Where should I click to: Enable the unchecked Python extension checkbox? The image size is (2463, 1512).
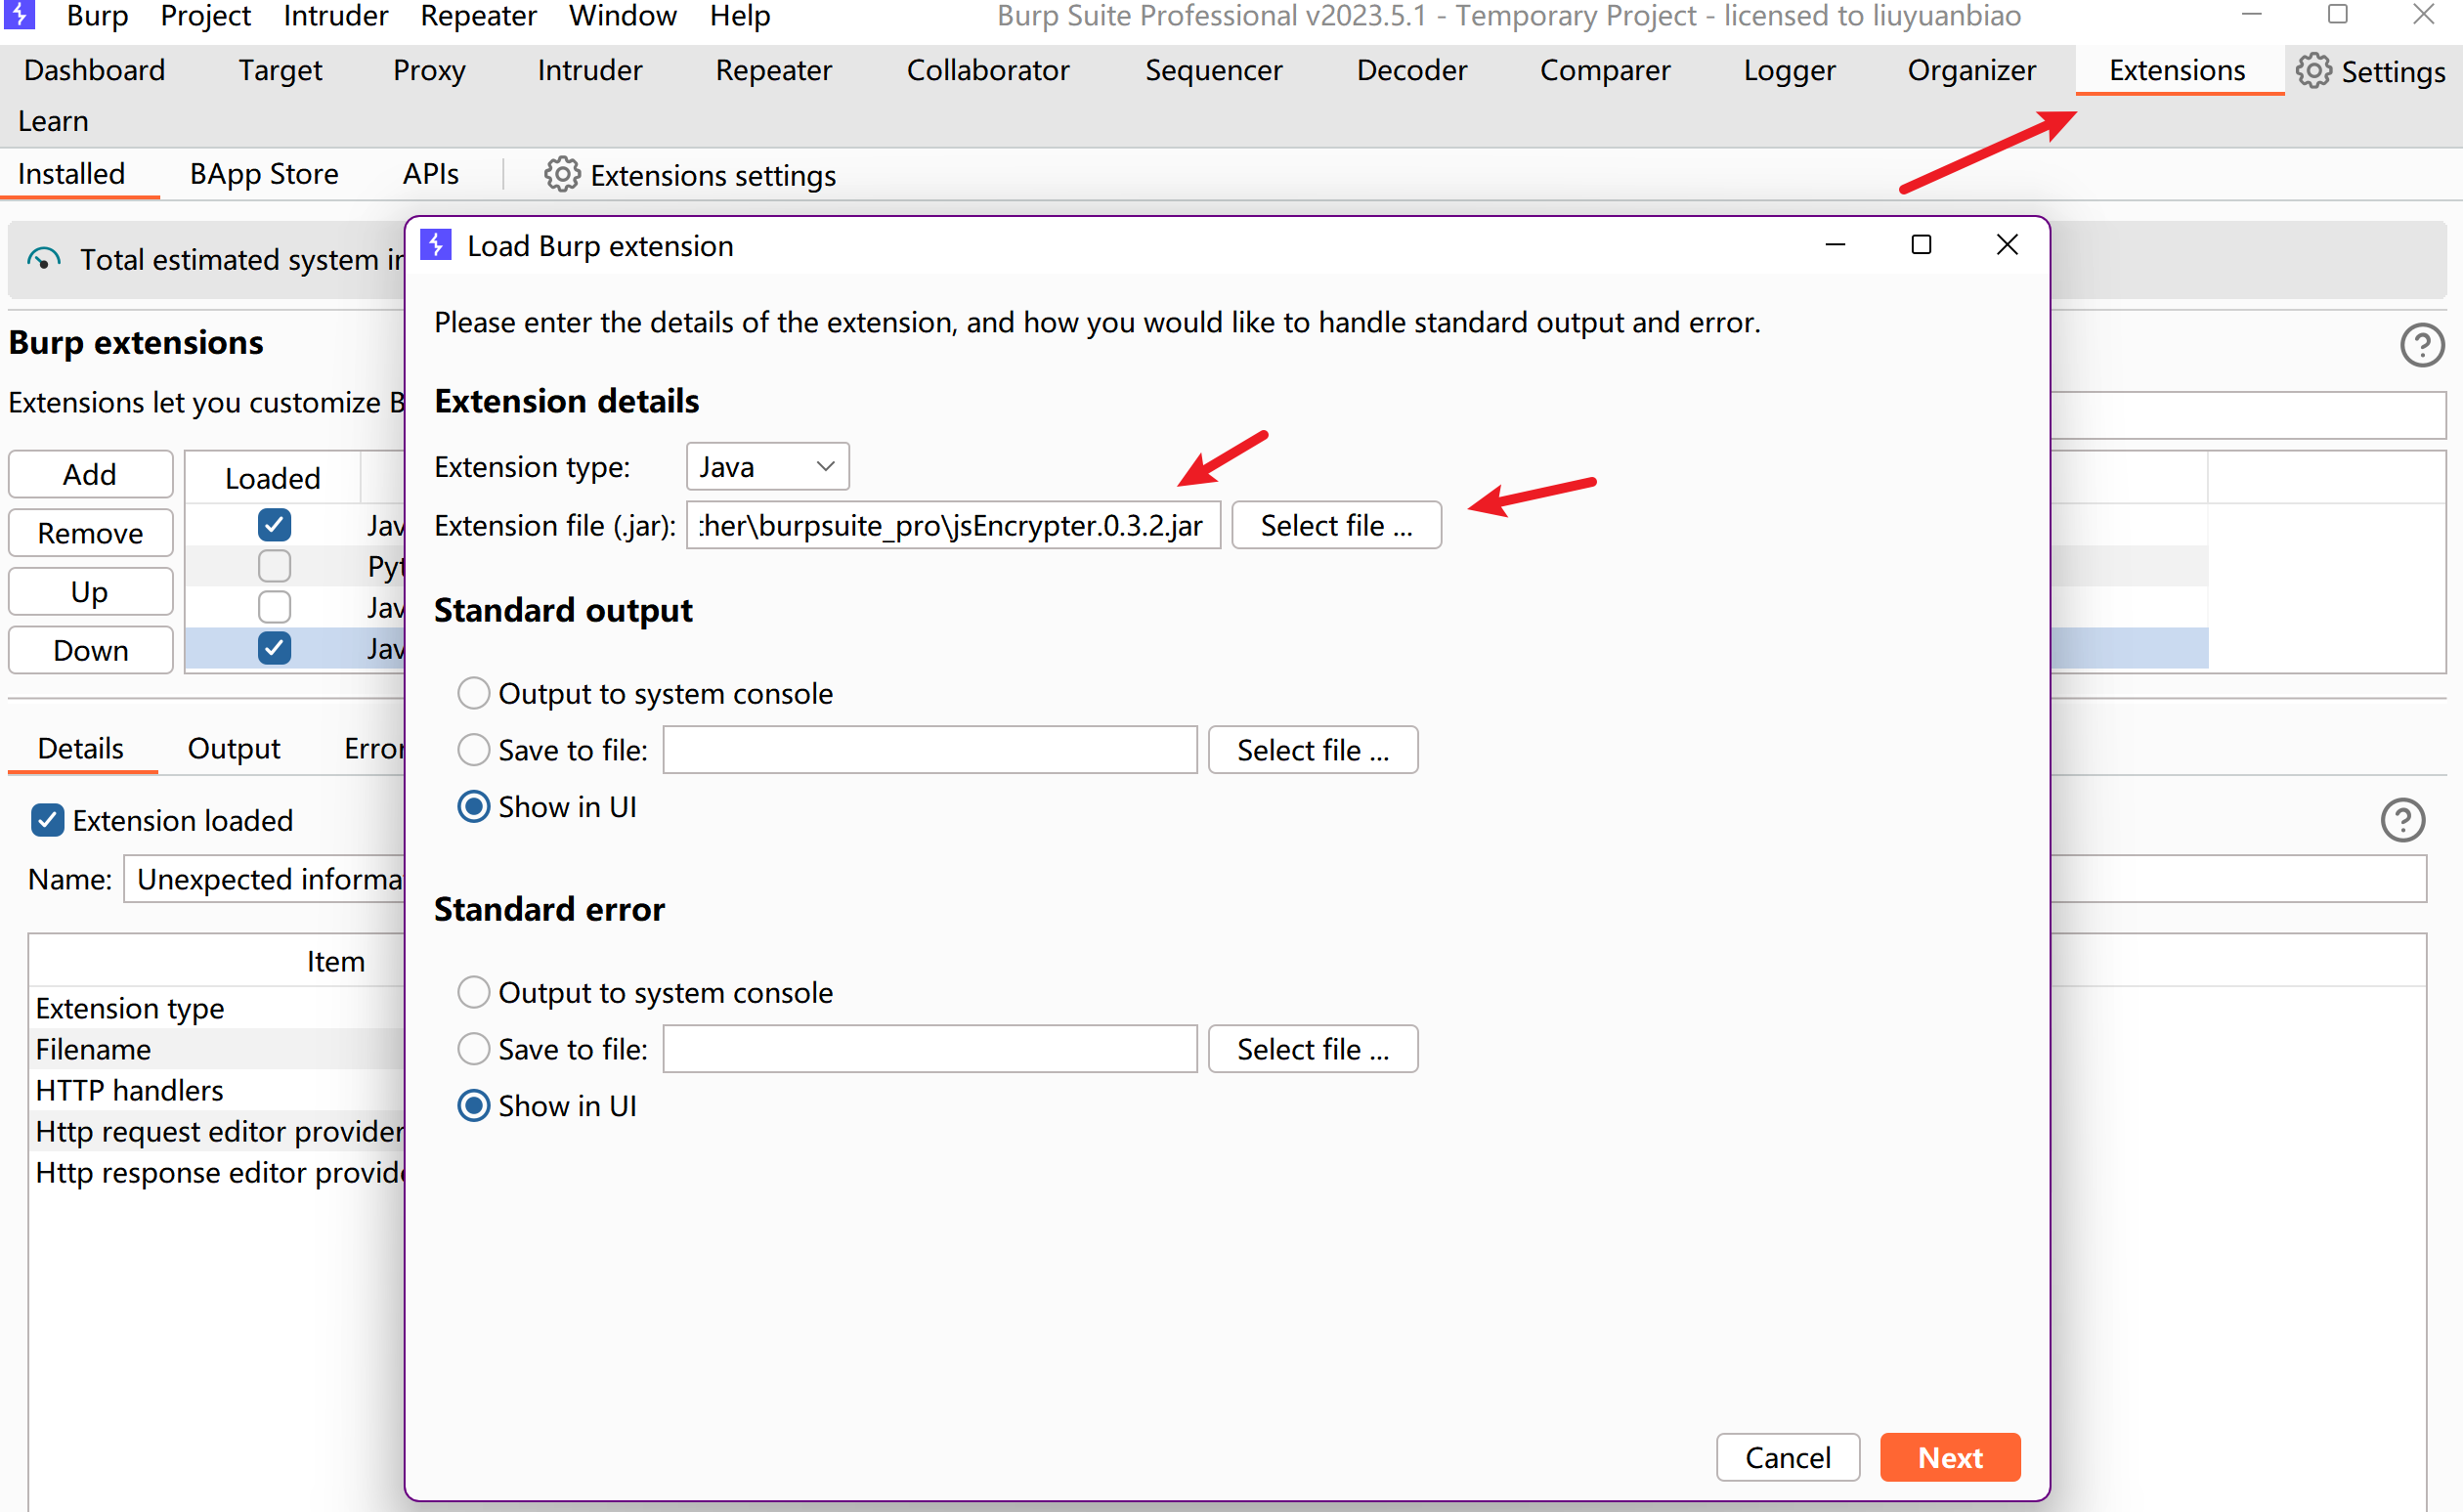coord(274,566)
